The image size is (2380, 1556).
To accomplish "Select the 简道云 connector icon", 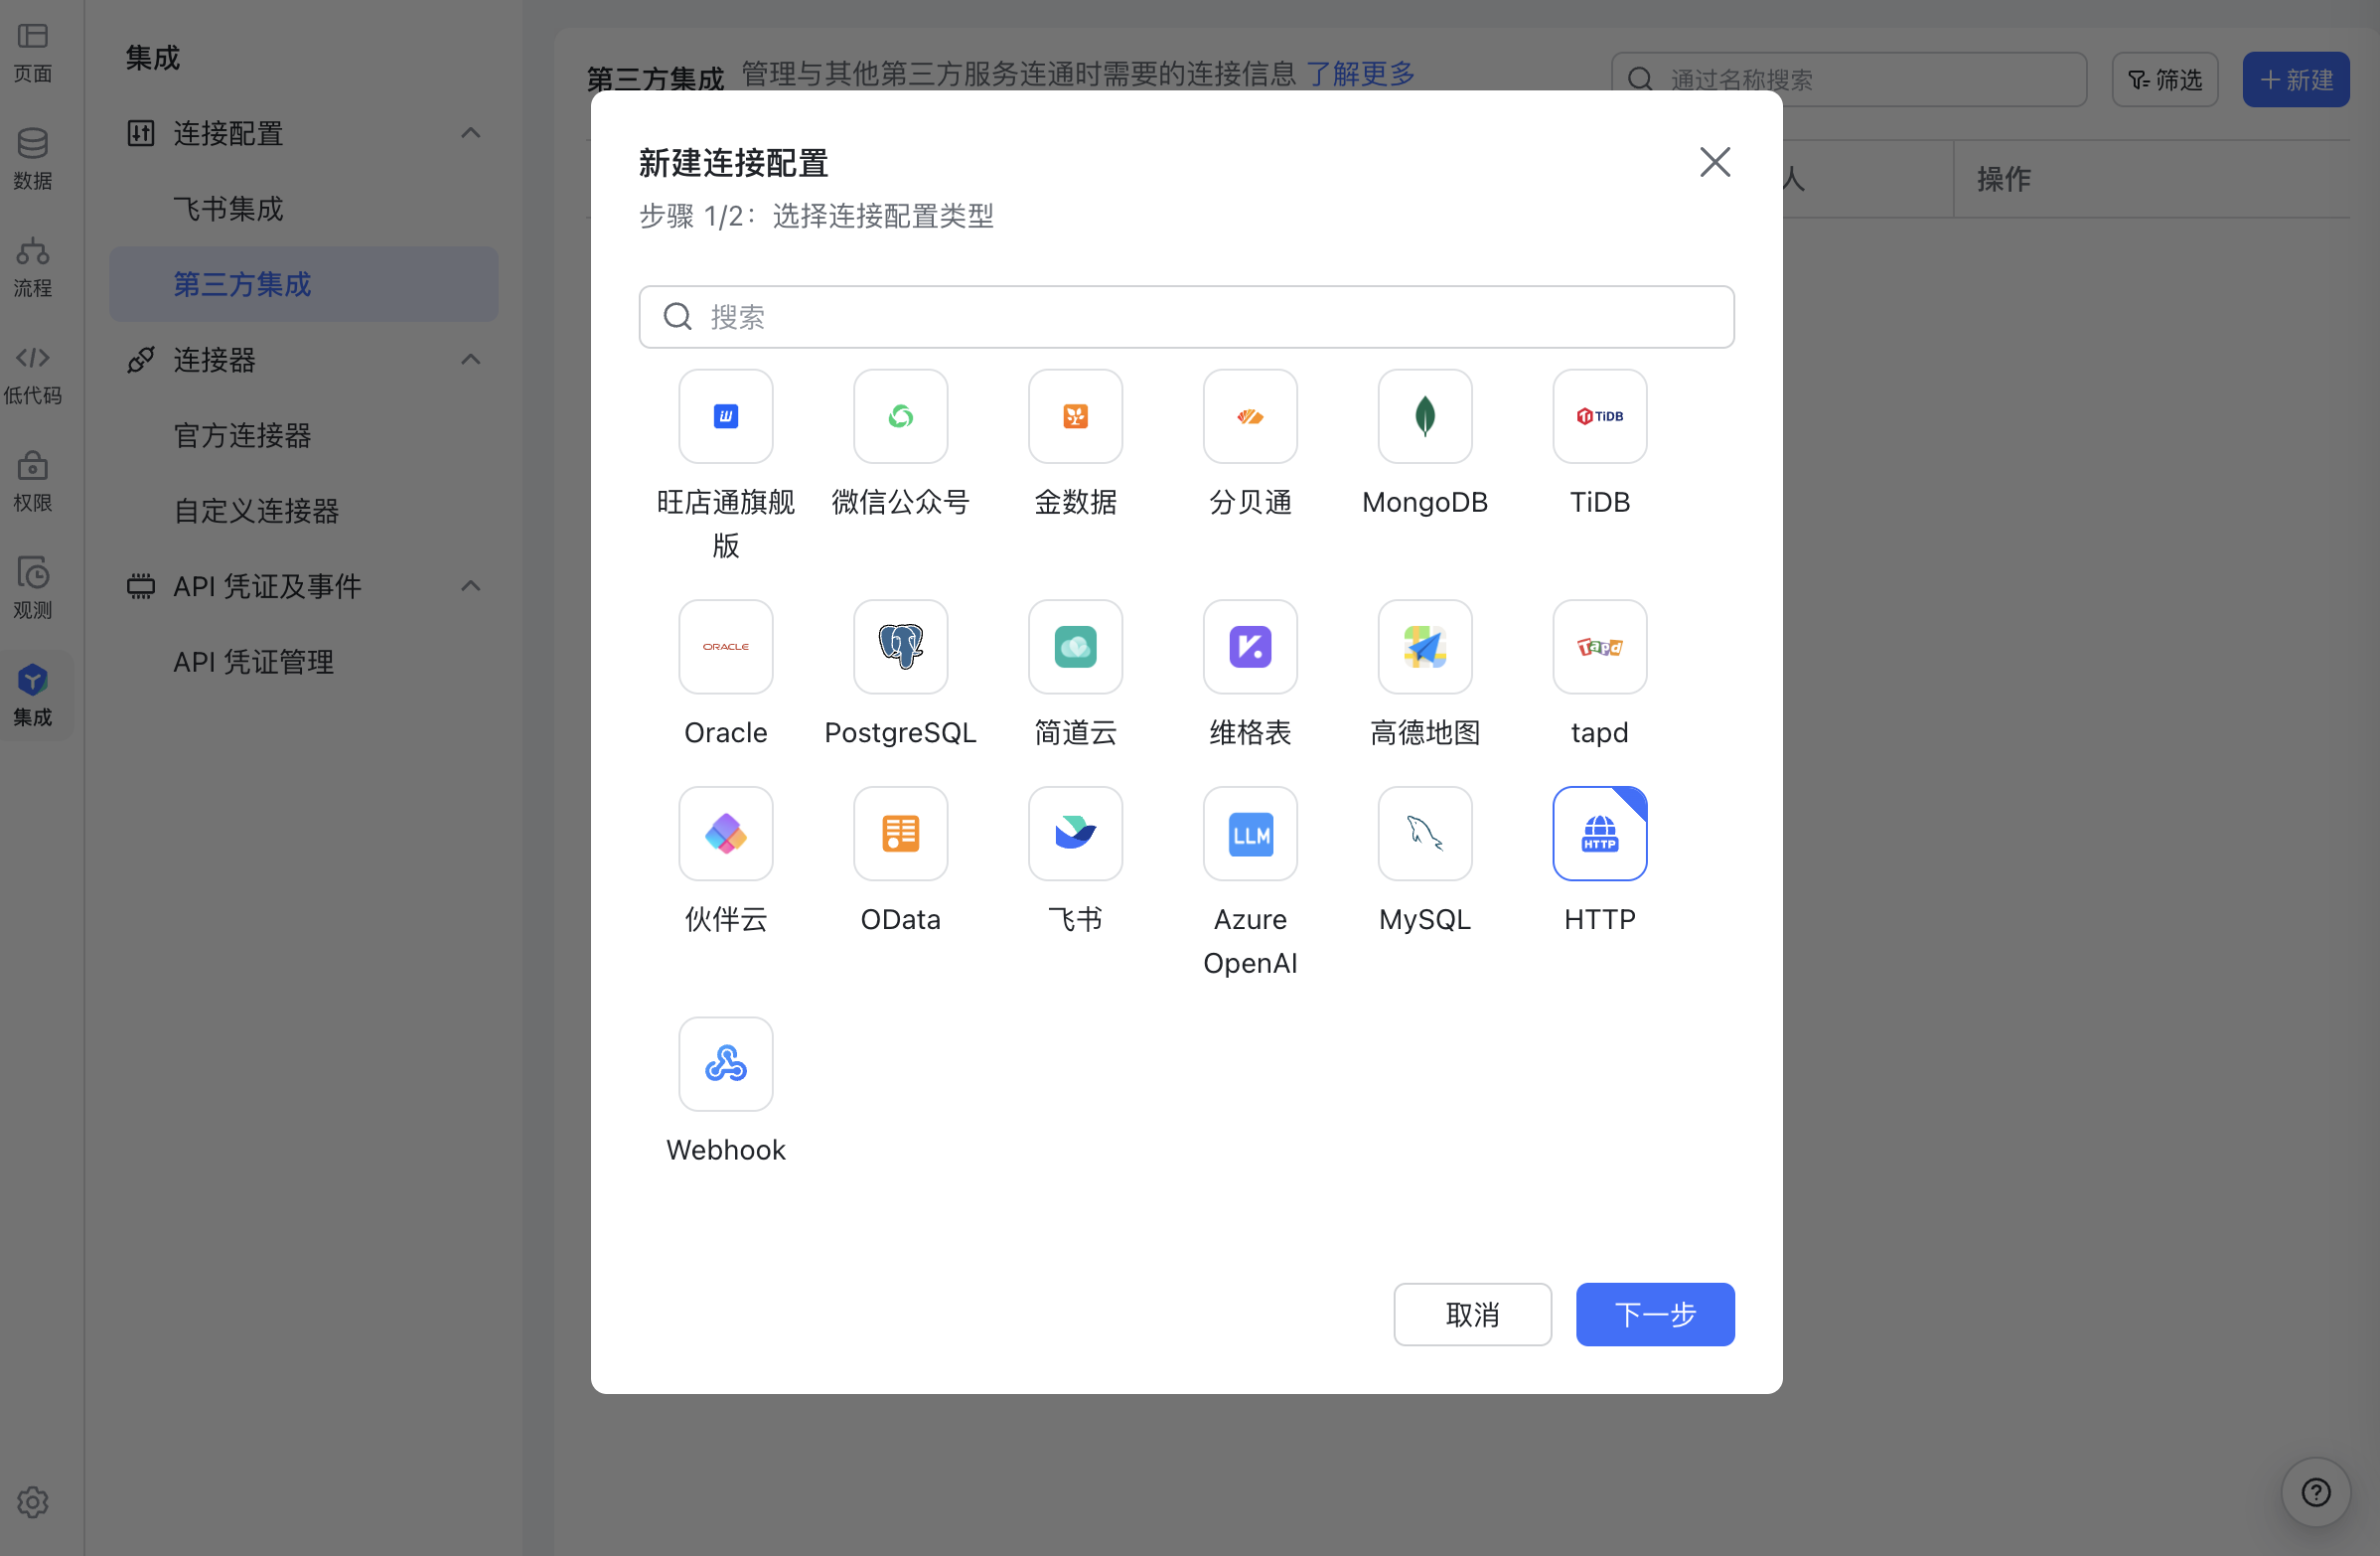I will click(x=1075, y=647).
